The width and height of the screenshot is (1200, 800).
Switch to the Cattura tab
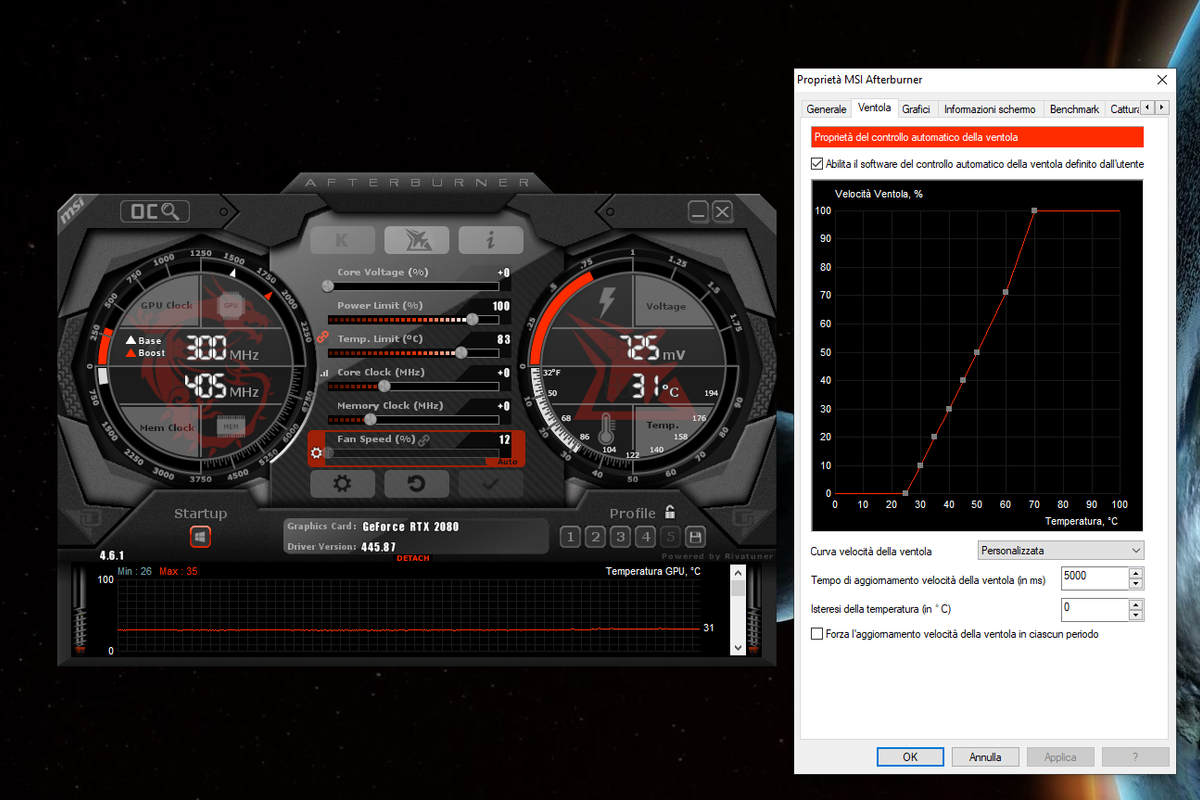(1123, 109)
